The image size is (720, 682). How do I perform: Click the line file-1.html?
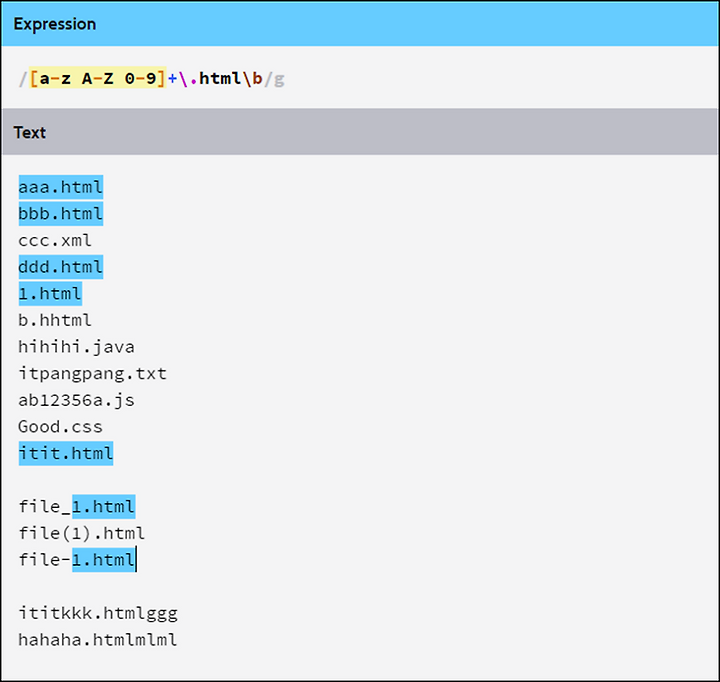[77, 560]
